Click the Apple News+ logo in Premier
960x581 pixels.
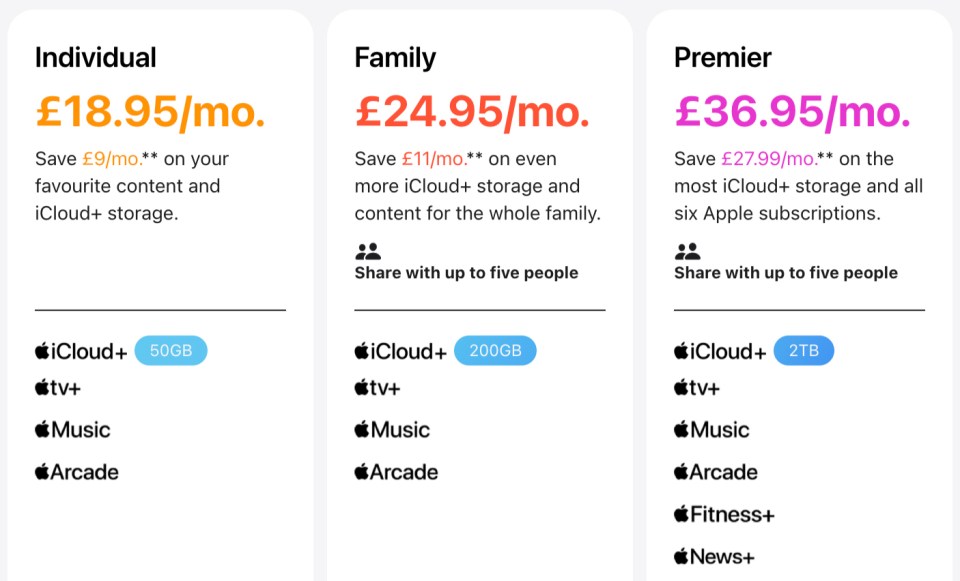[714, 557]
